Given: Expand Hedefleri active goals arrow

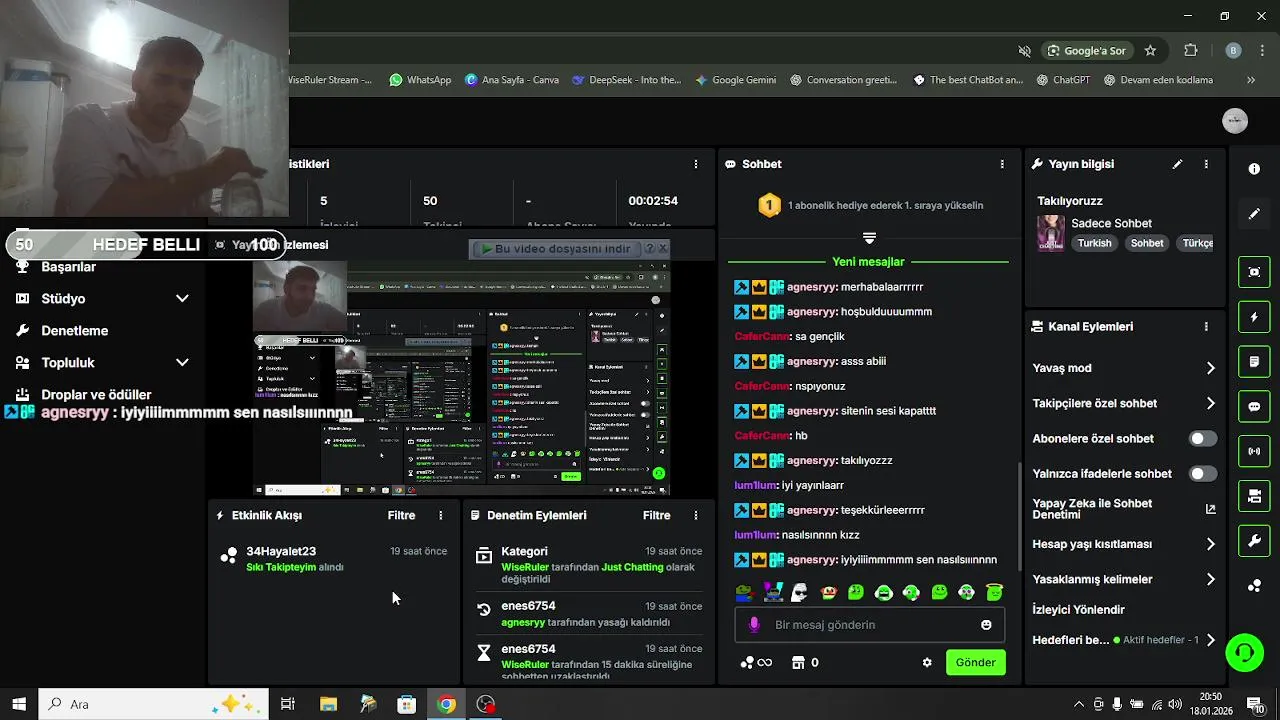Looking at the screenshot, I should pyautogui.click(x=1210, y=640).
